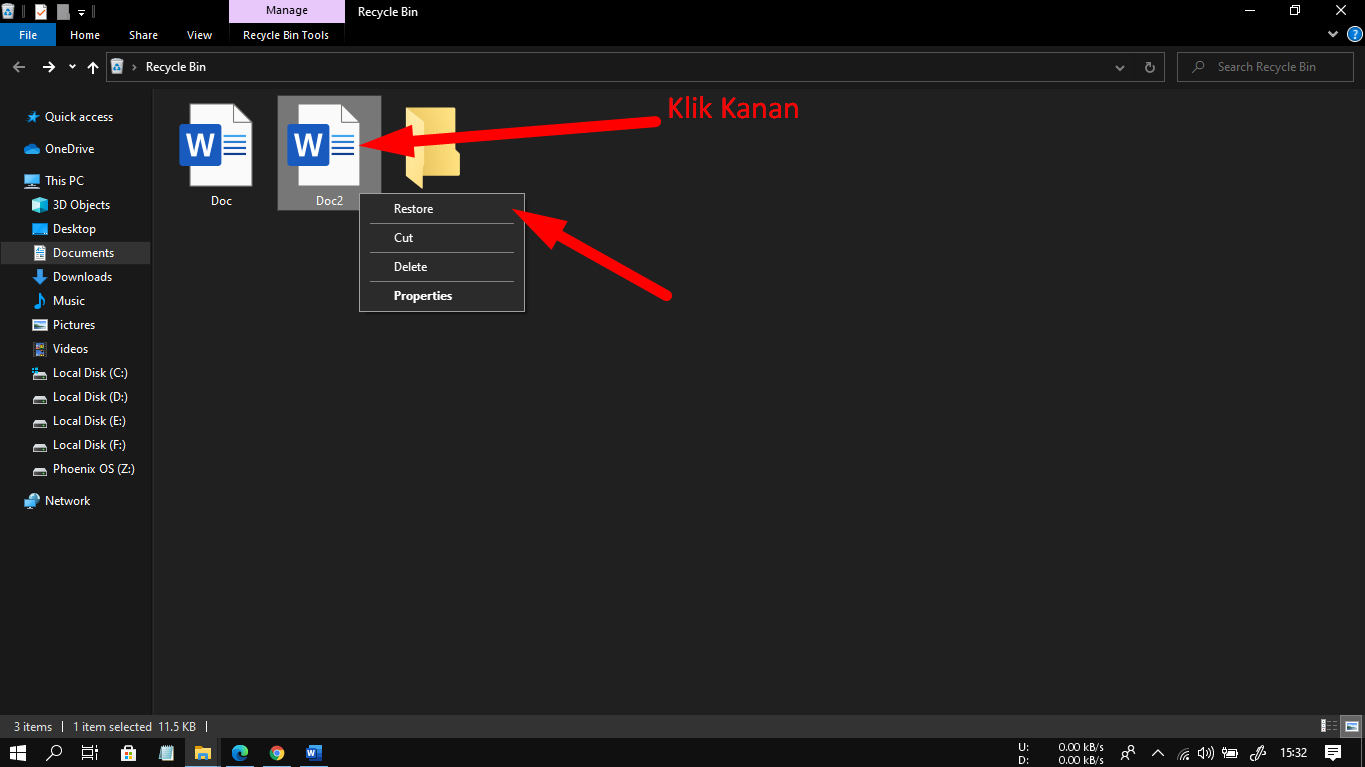Image resolution: width=1365 pixels, height=767 pixels.
Task: Open File Explorer from the taskbar
Action: pos(202,753)
